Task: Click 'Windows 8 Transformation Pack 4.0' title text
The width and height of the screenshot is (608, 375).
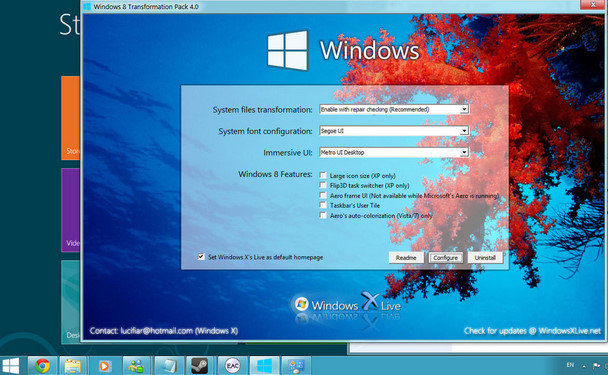Action: pos(146,7)
